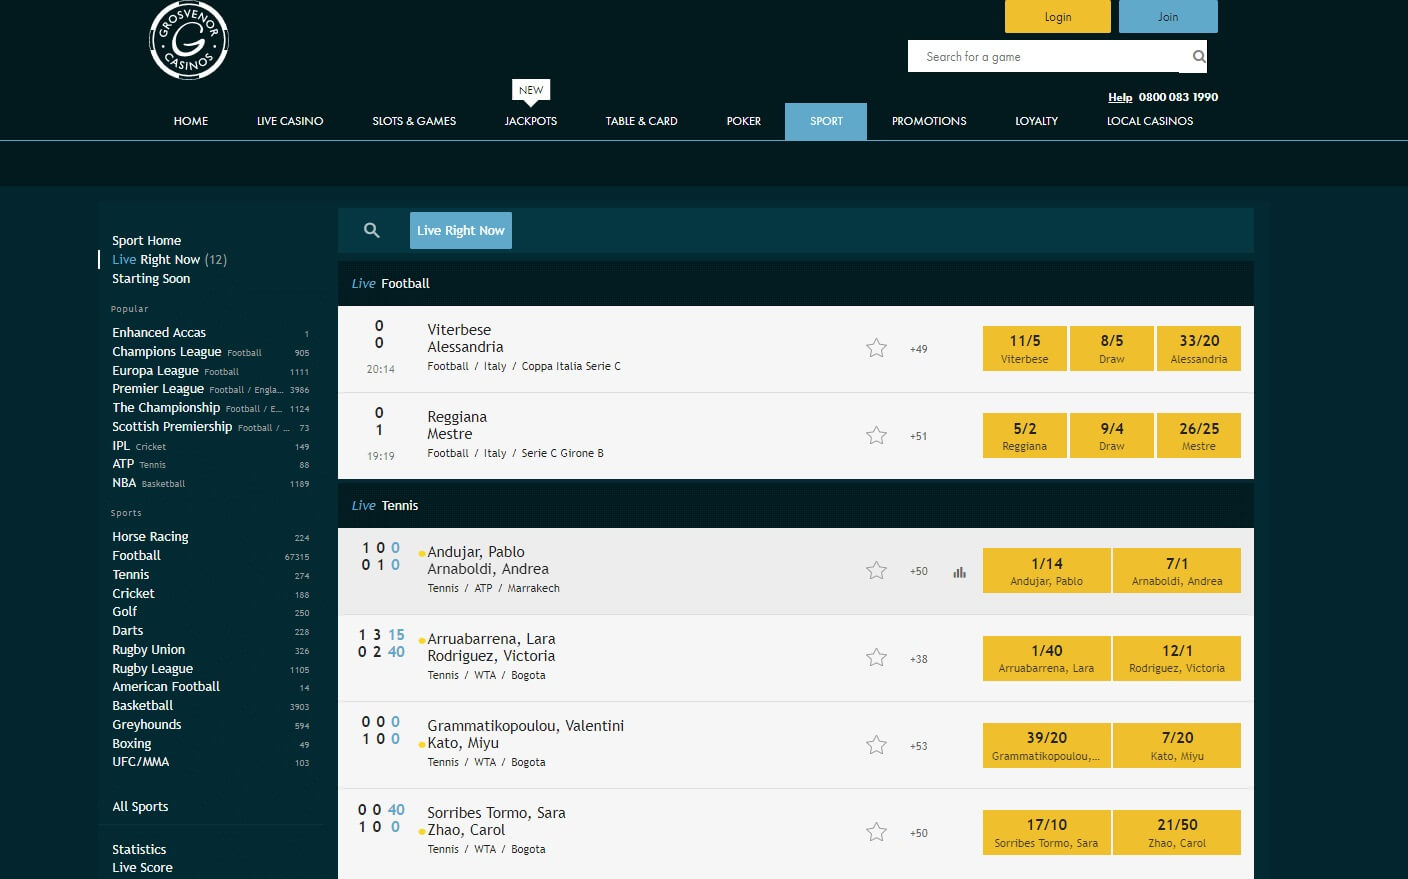Open LOYALTY menu item

pyautogui.click(x=1036, y=121)
